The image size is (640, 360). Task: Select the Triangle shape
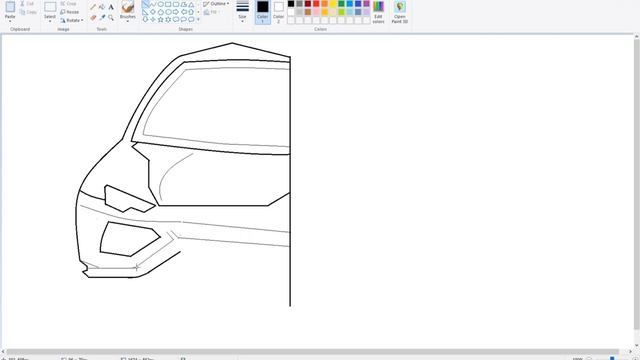(191, 4)
